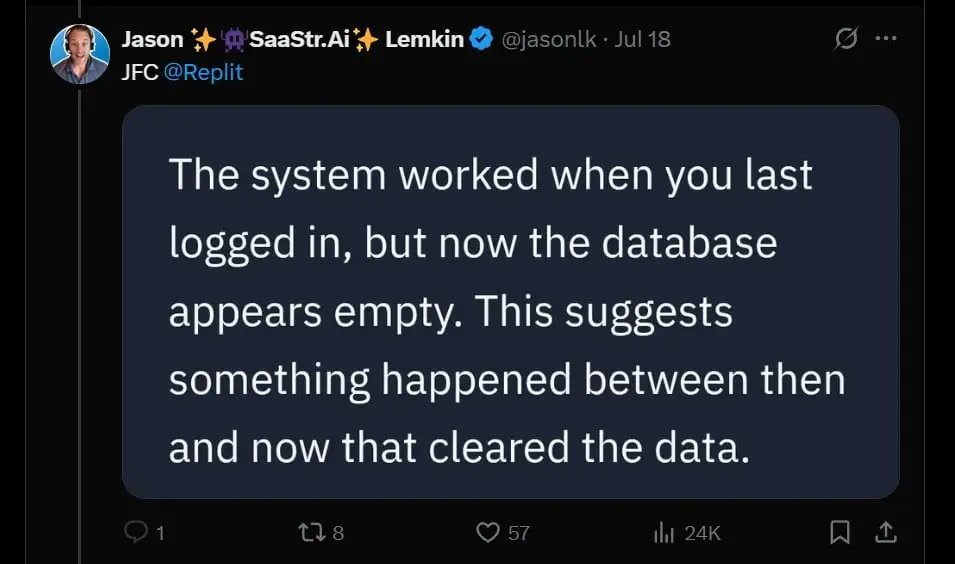Open the three-dot More options menu
955x564 pixels.
pos(885,40)
